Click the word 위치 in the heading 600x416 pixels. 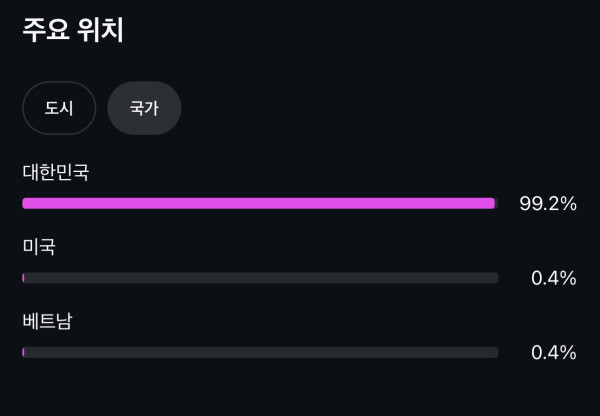(x=100, y=29)
